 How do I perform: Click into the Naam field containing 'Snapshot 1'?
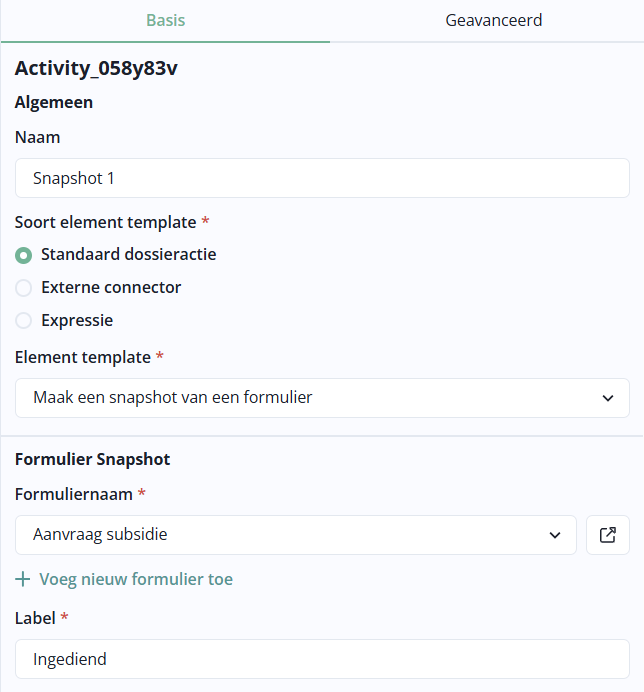coord(322,178)
